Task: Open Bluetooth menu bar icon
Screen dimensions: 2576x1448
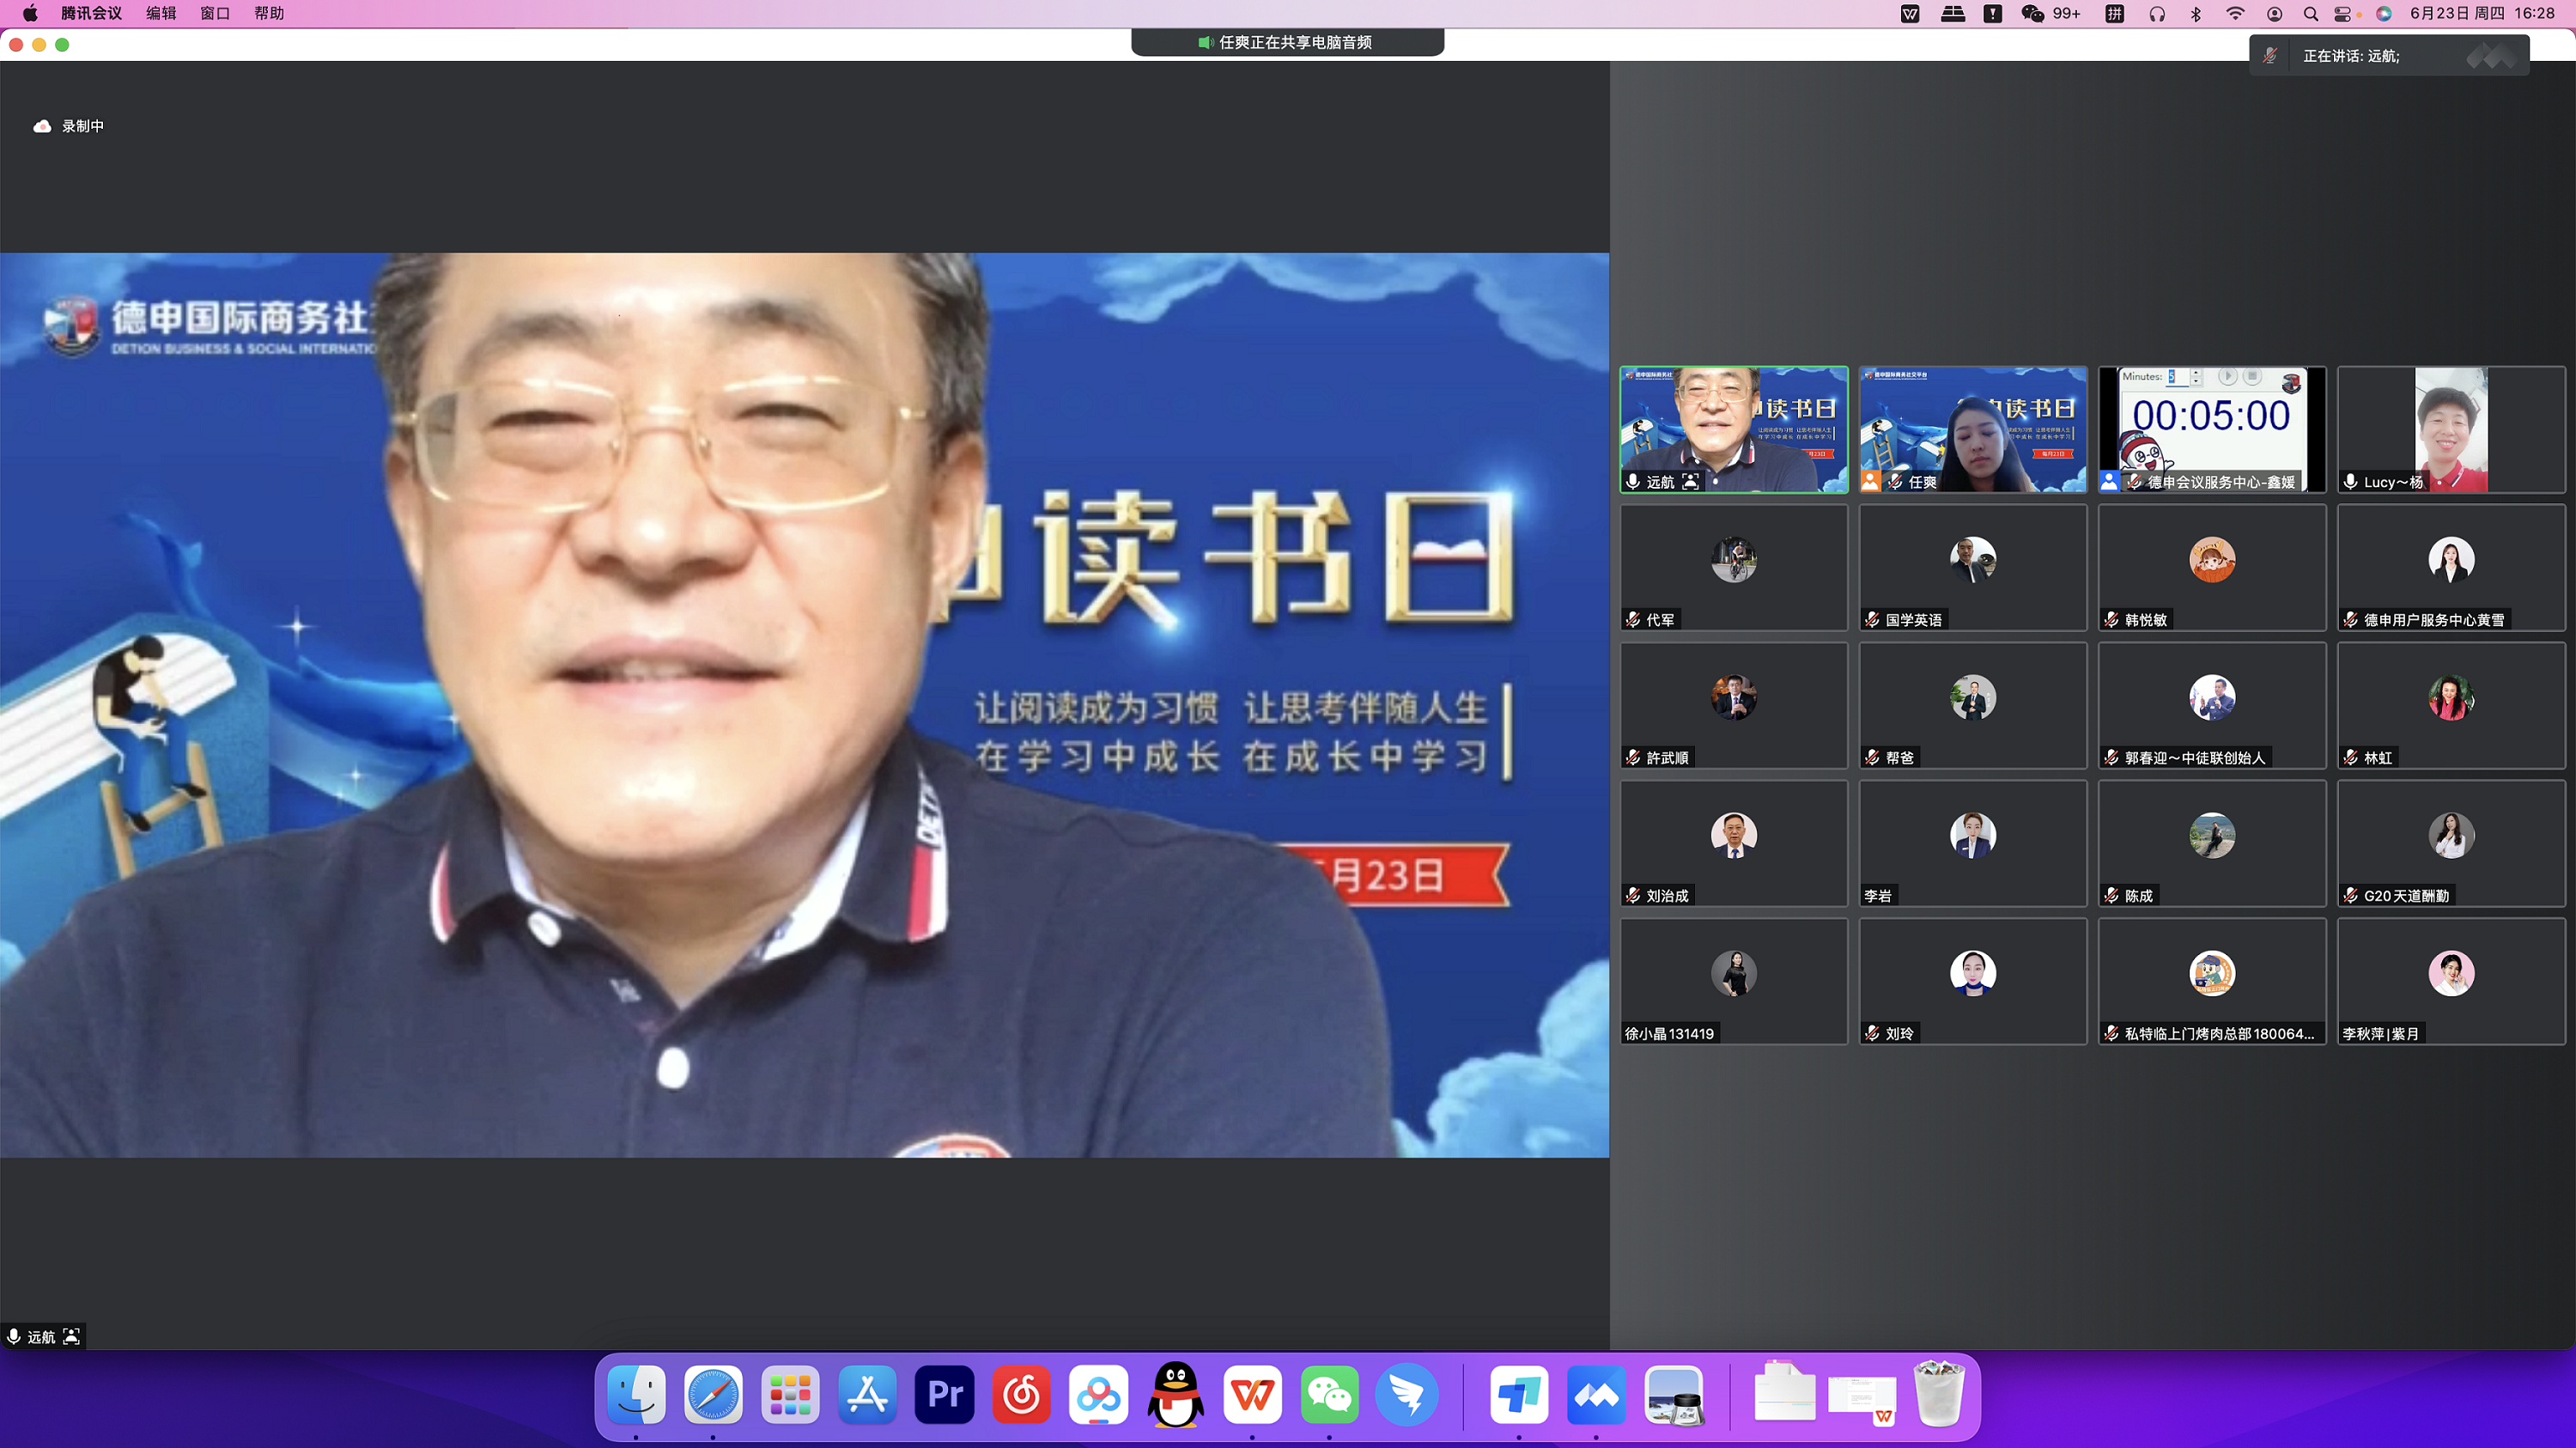Action: pyautogui.click(x=2196, y=13)
